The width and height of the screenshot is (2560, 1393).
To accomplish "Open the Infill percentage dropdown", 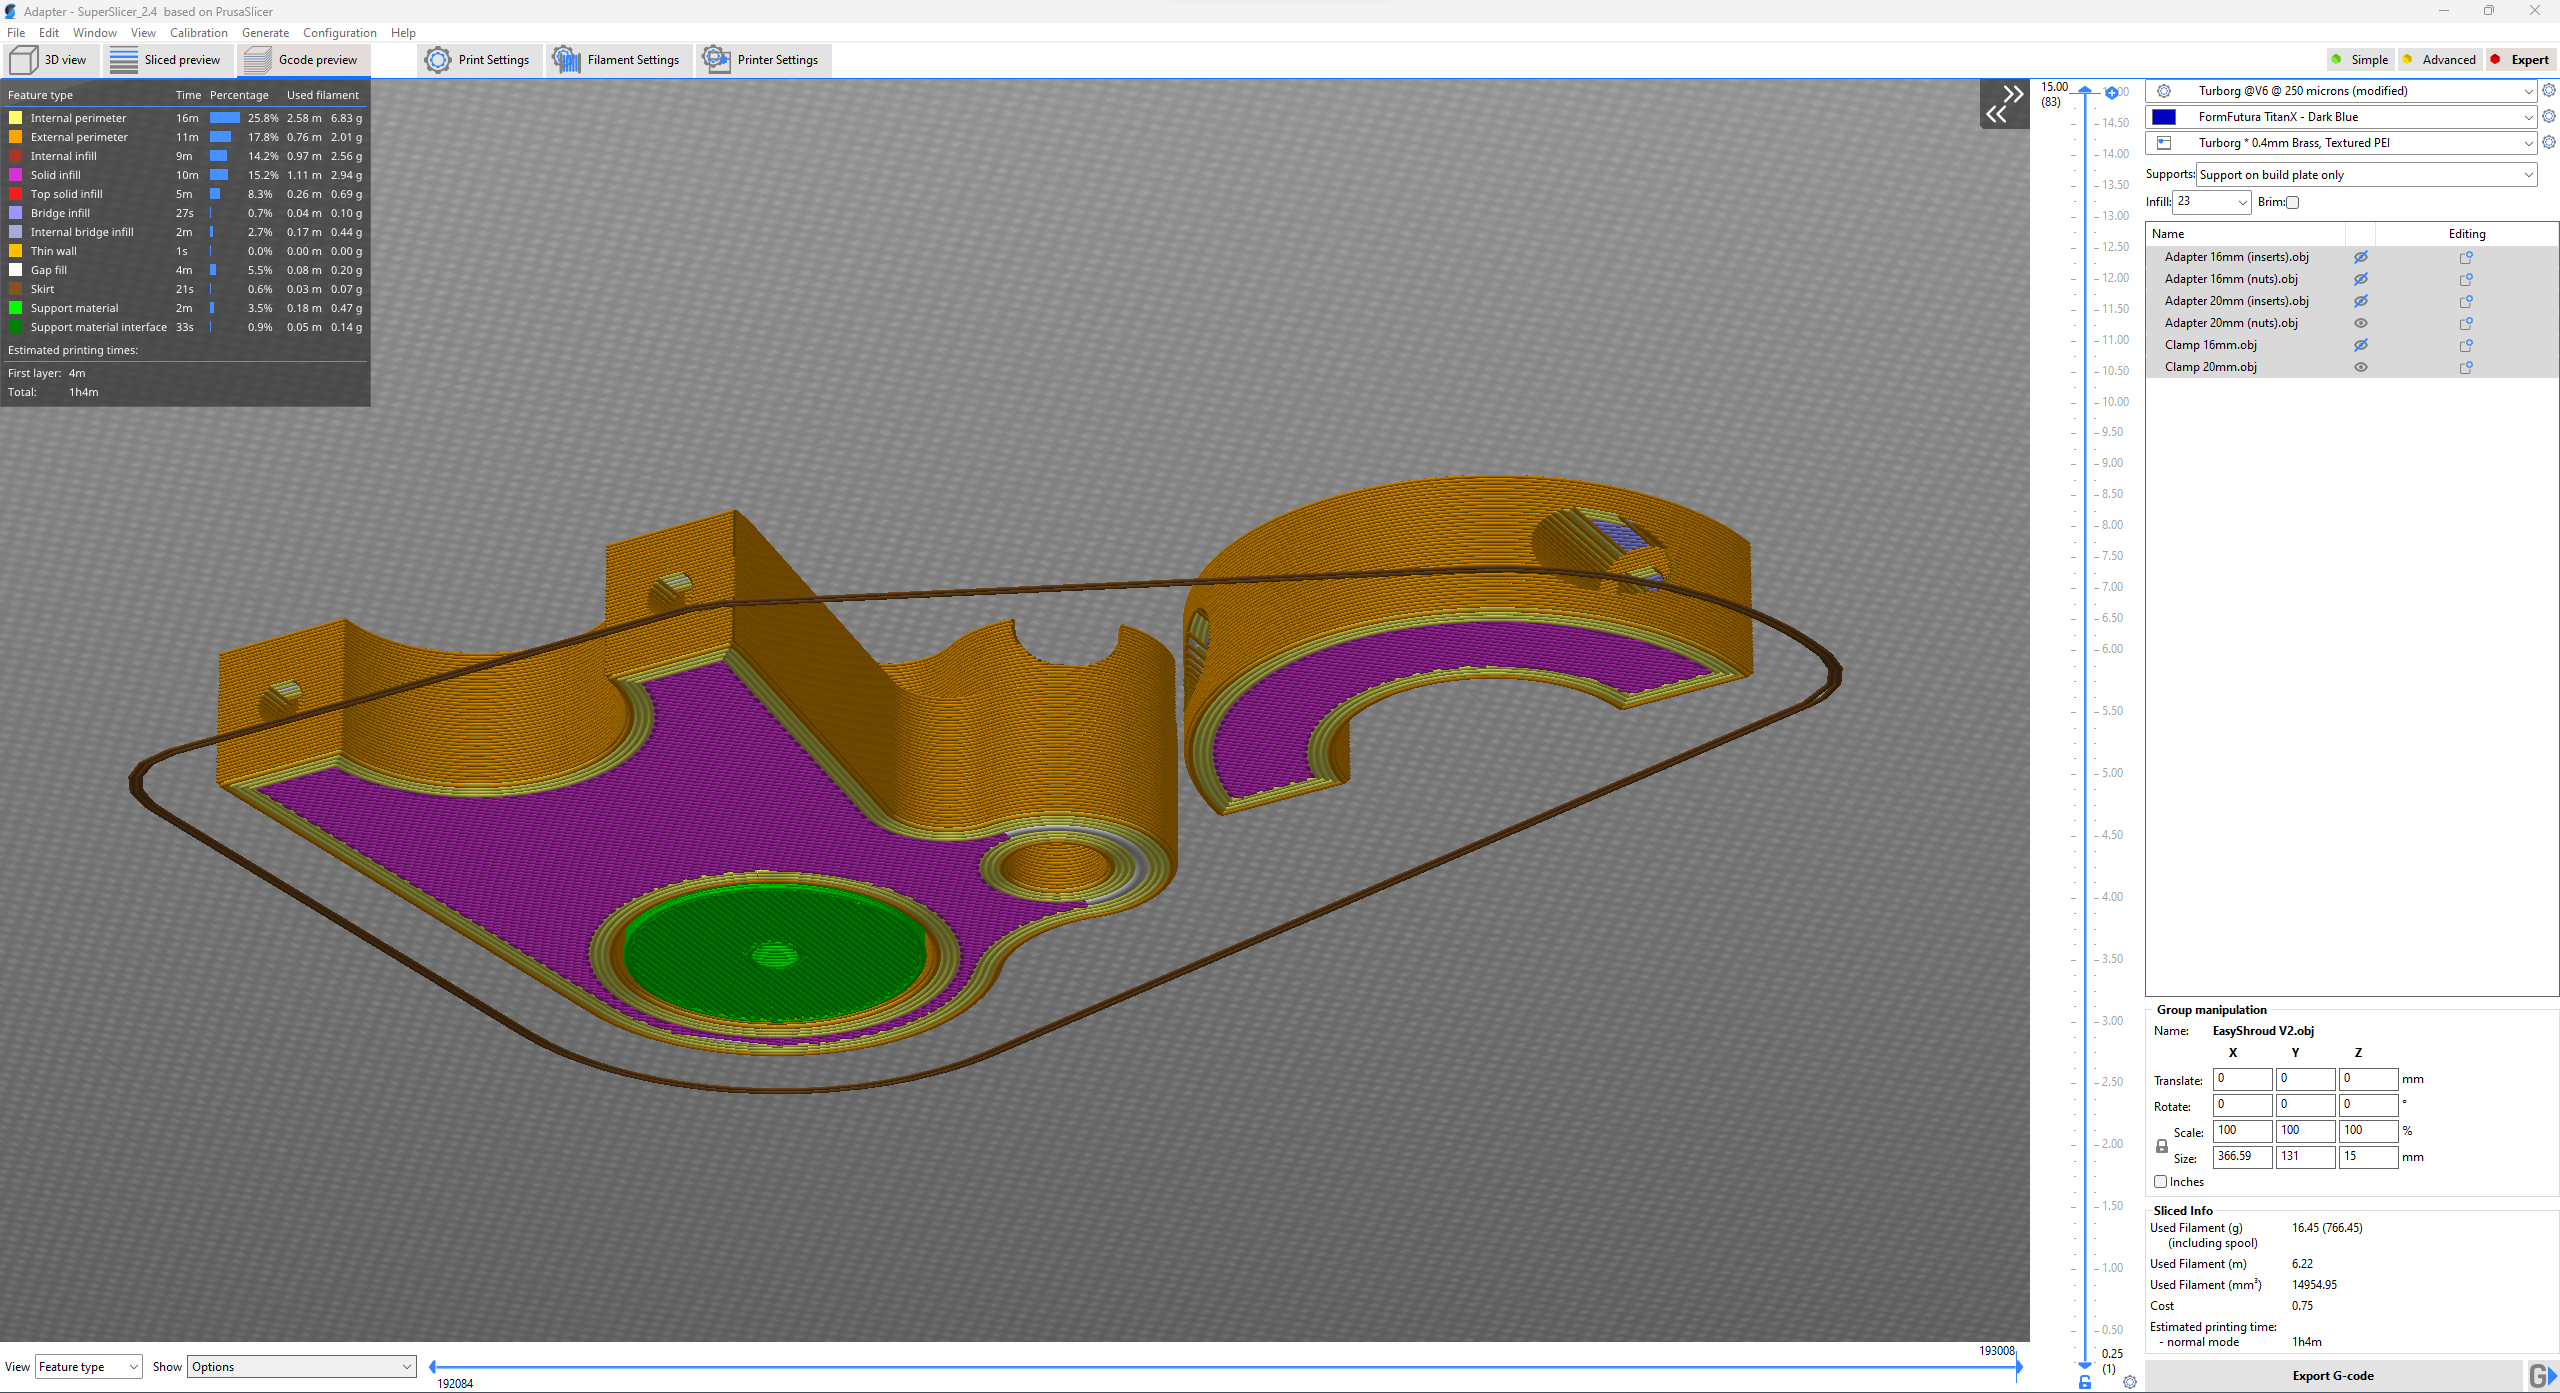I will [x=2242, y=202].
